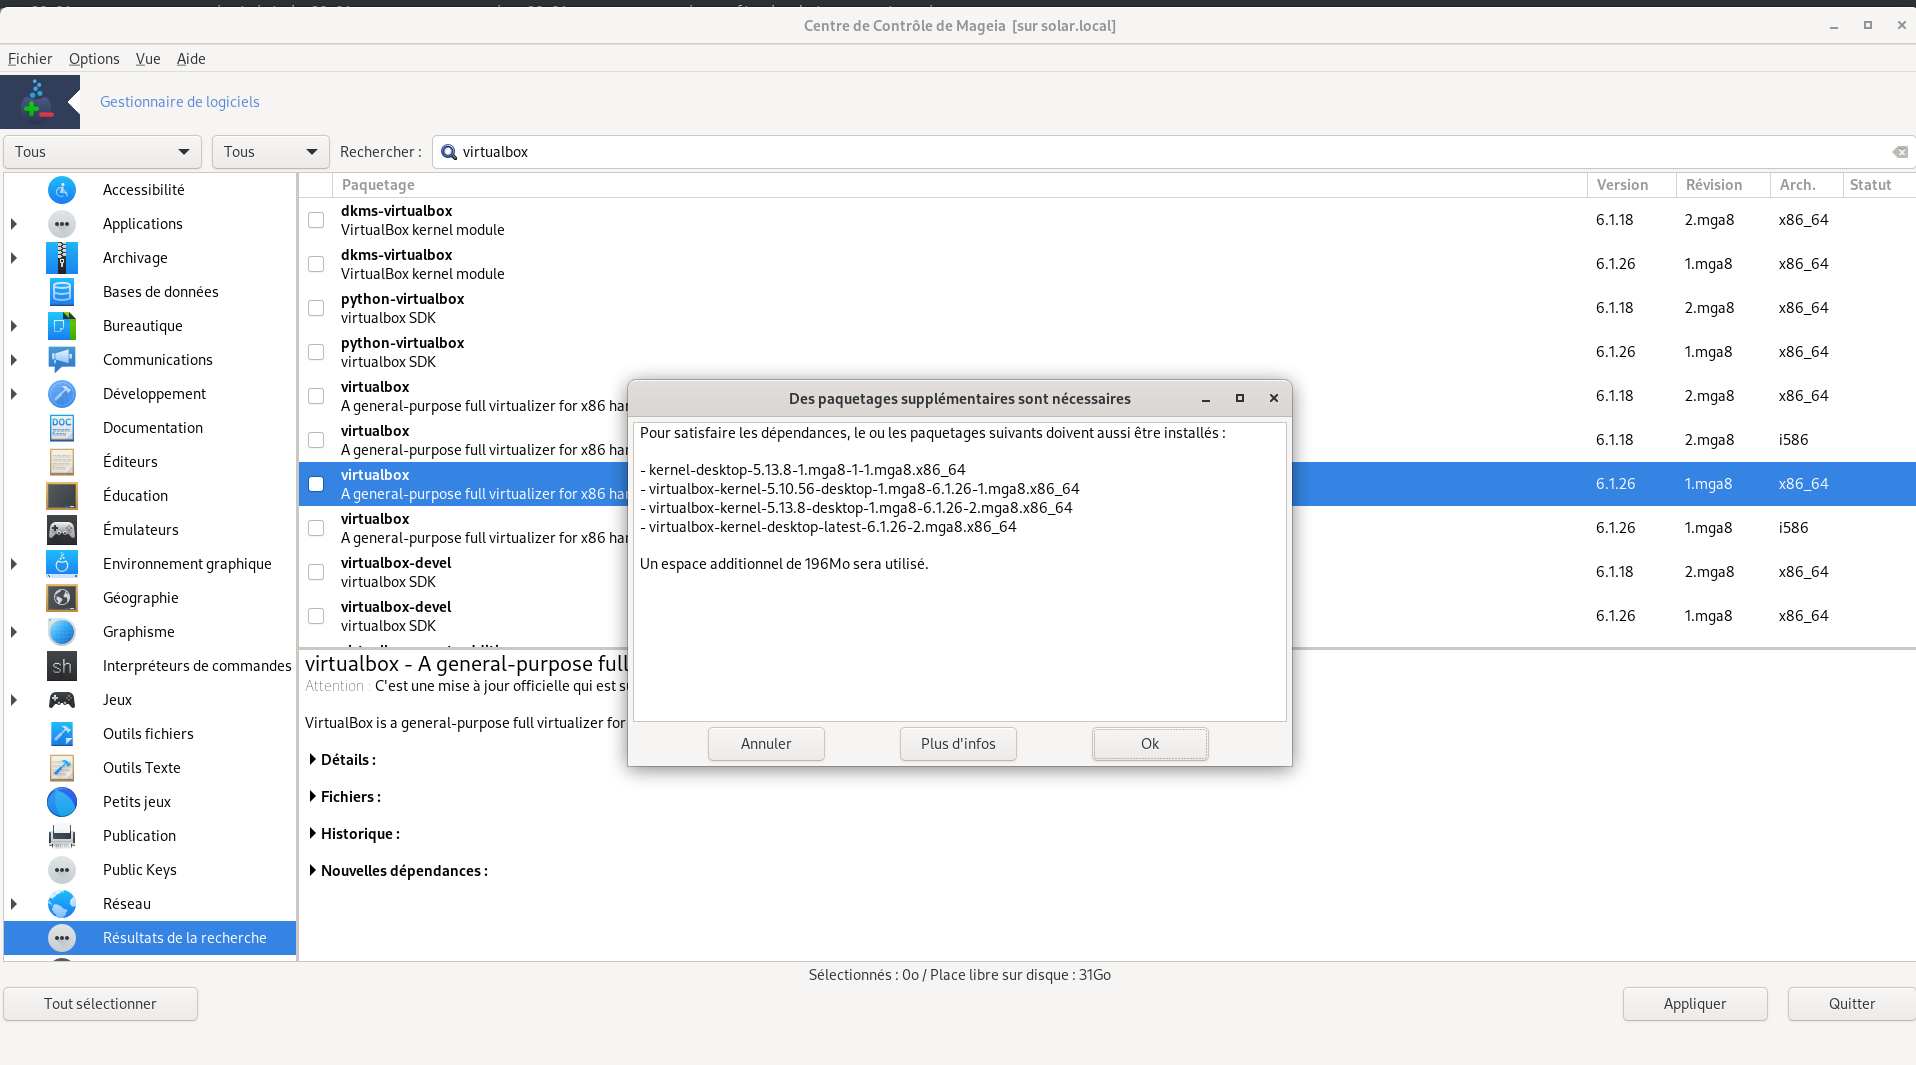Check virtualbox-devel 6.1.26 checkbox
Image resolution: width=1916 pixels, height=1065 pixels.
point(316,616)
